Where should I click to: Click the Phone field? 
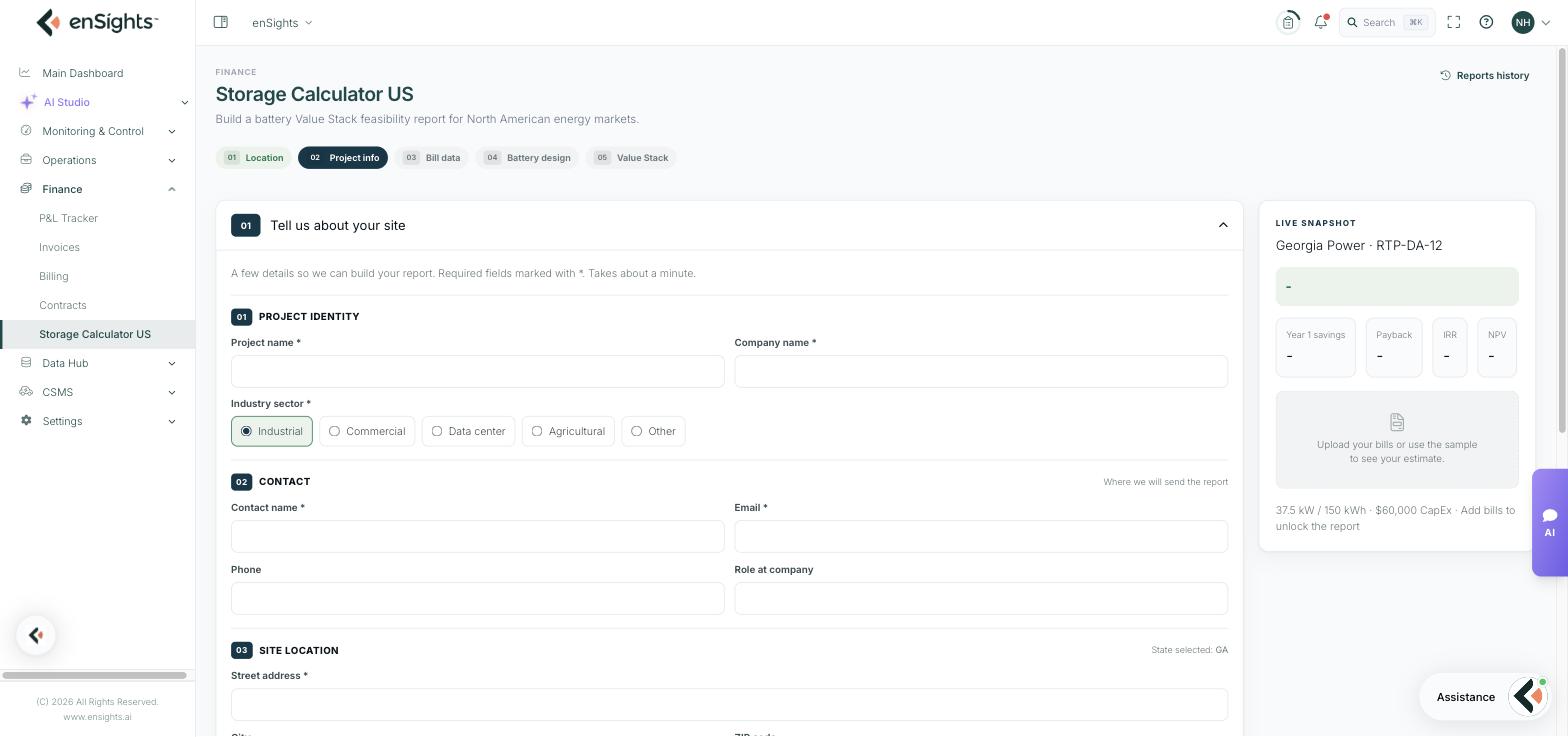tap(478, 599)
